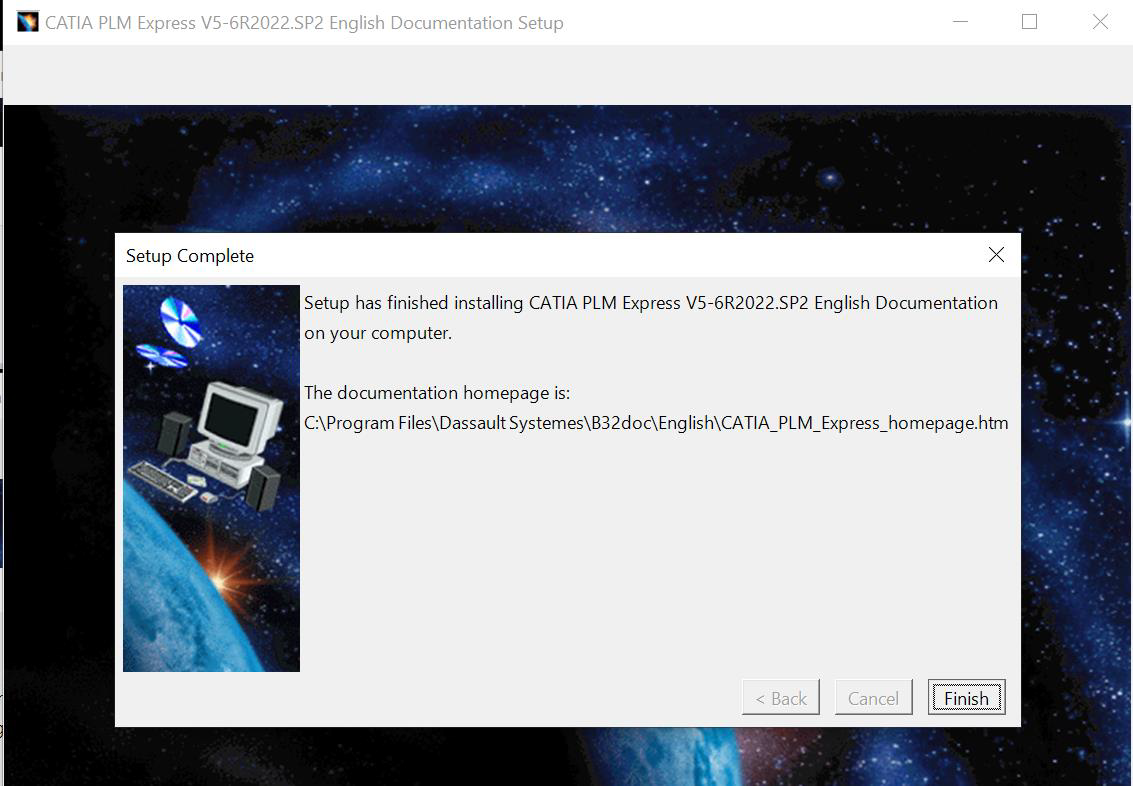Click the Finish button
Screen dimensions: 1133x786
click(966, 697)
